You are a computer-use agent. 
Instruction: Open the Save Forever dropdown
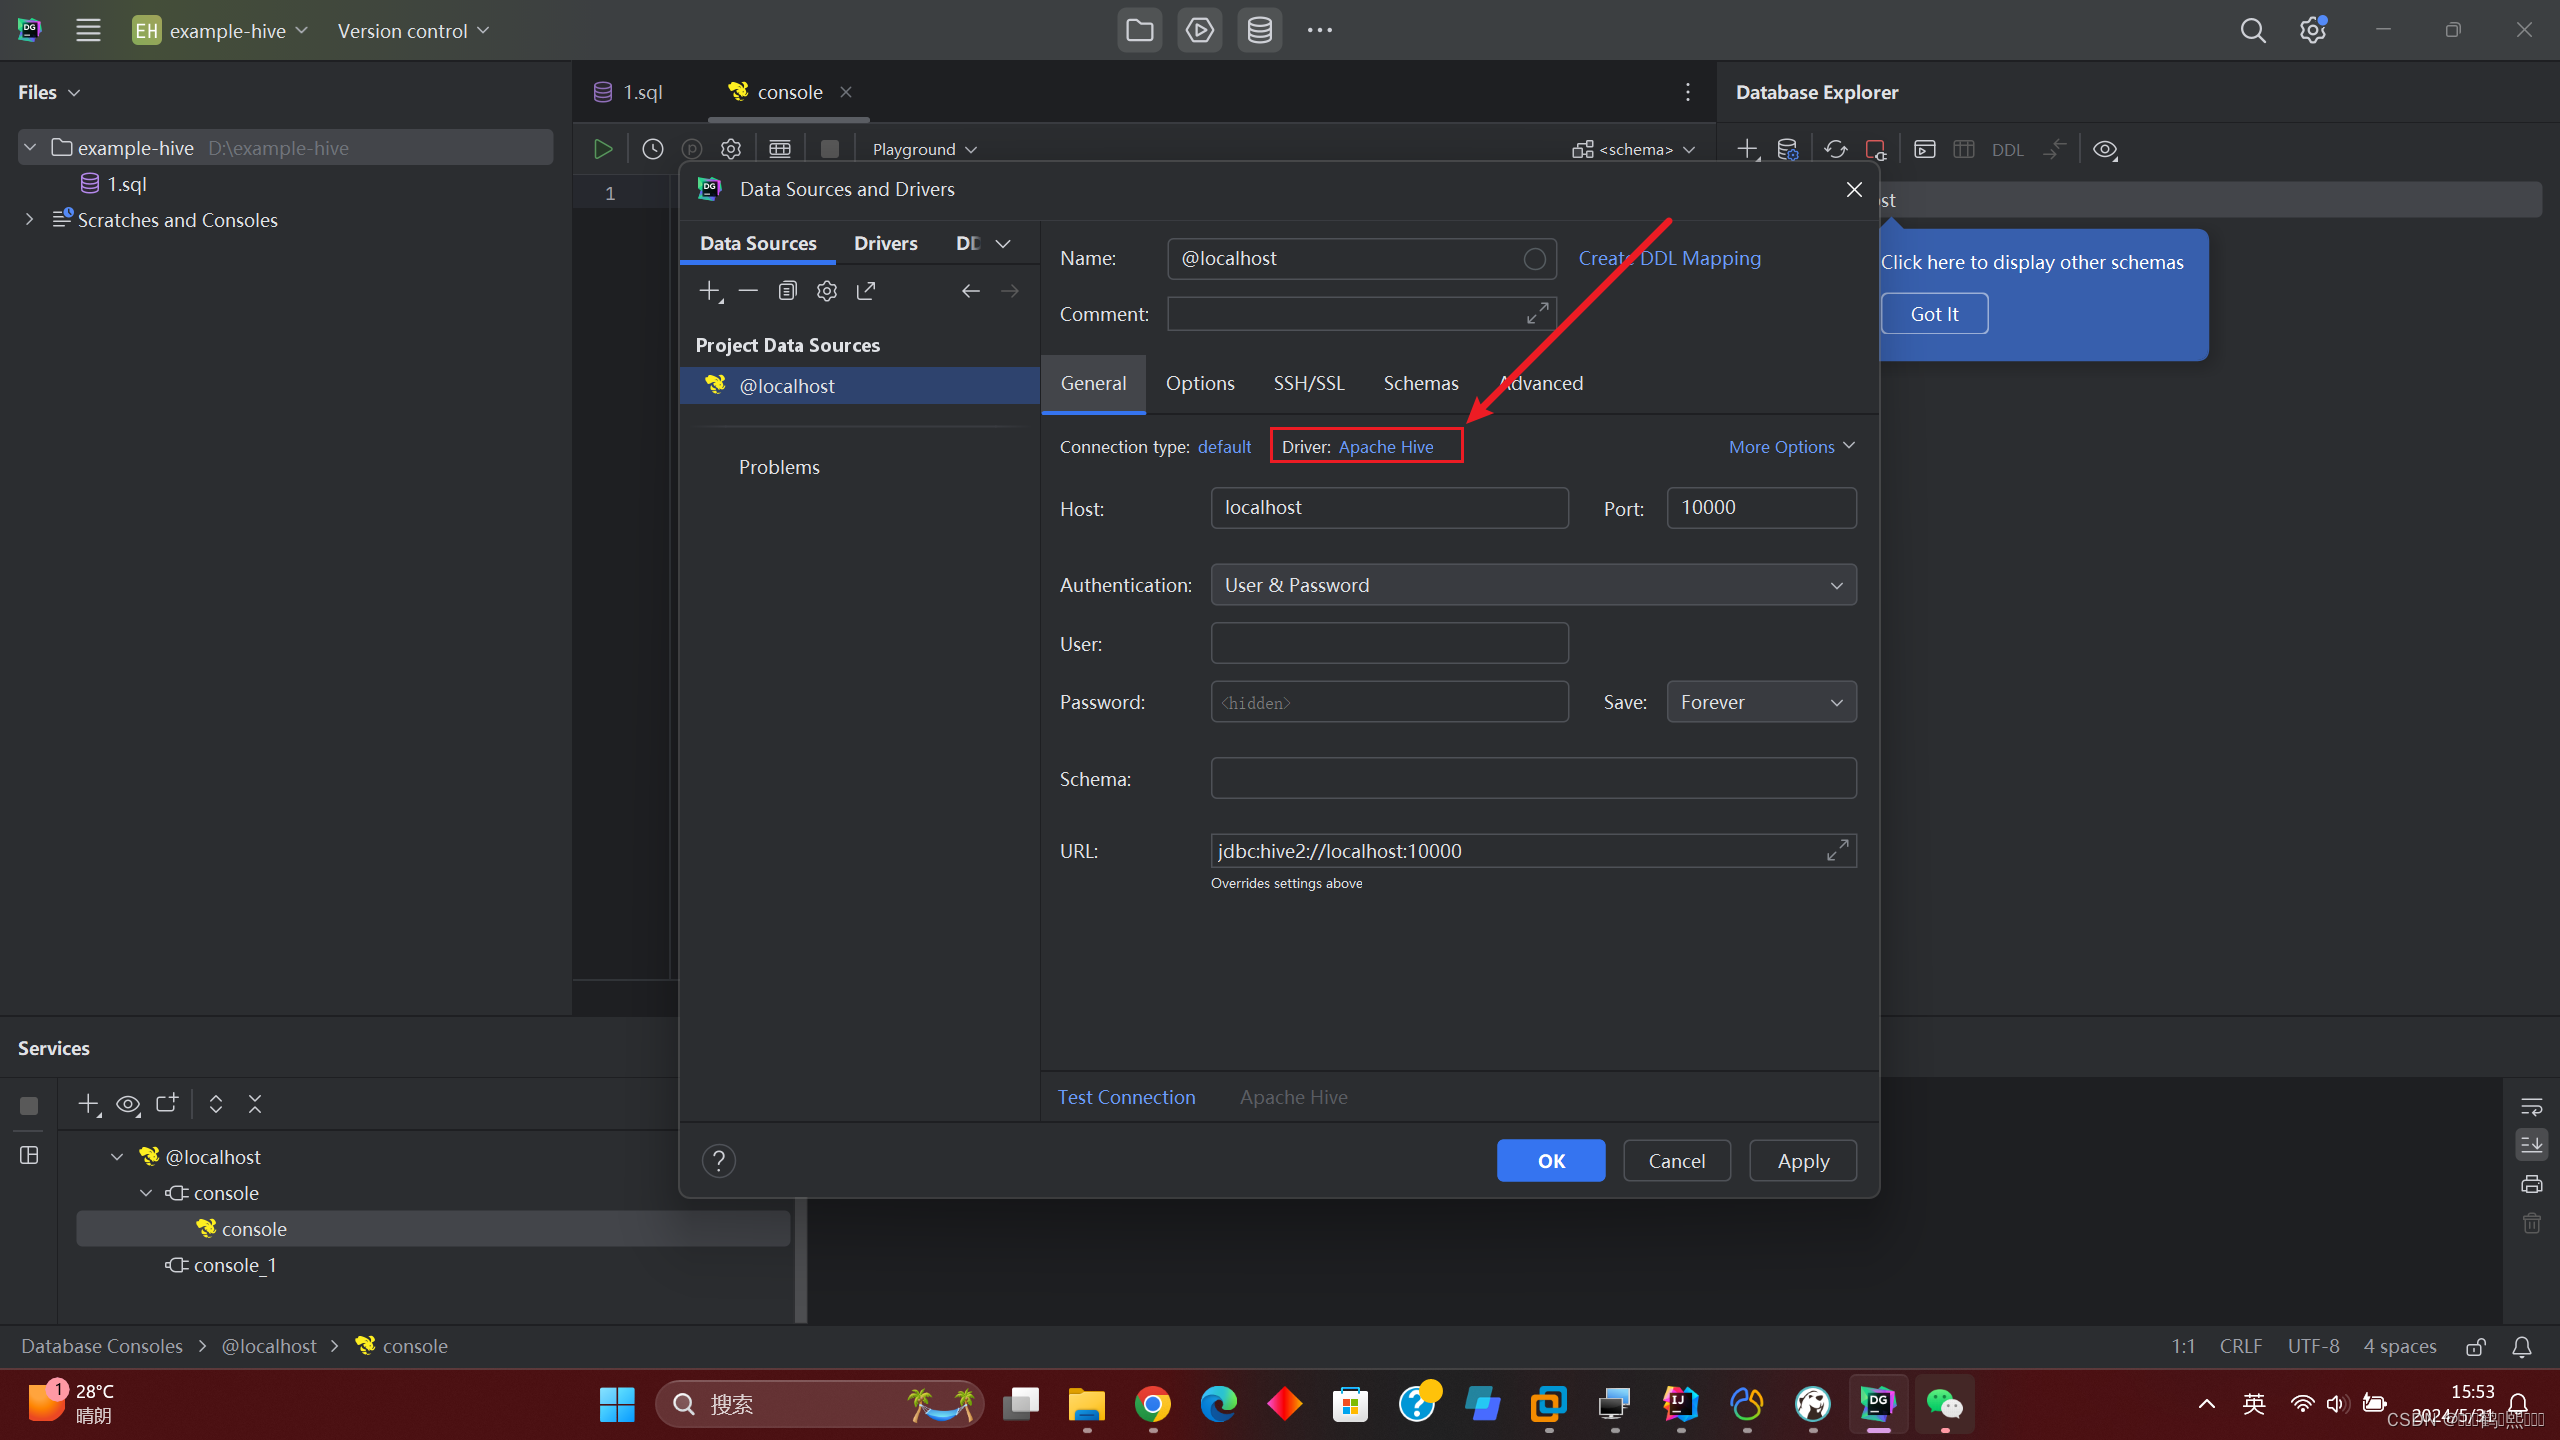(1761, 702)
